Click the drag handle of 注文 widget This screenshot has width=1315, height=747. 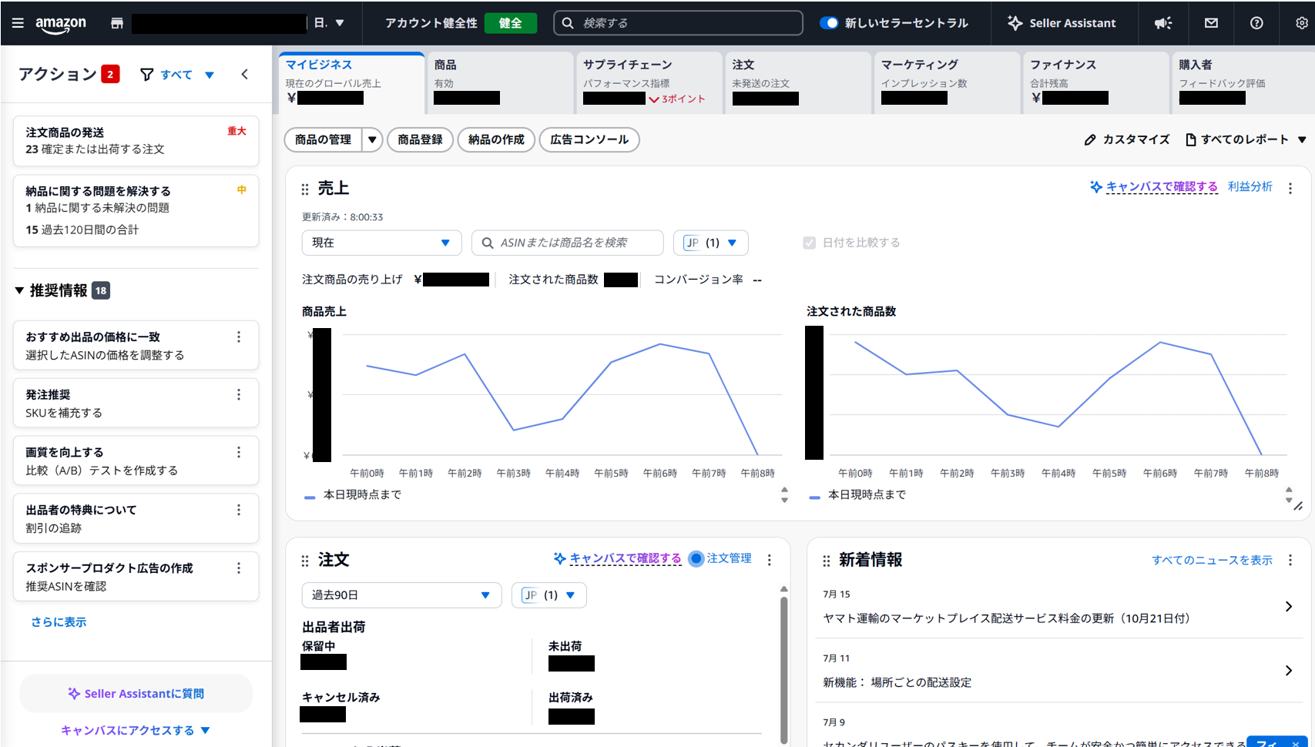point(305,561)
